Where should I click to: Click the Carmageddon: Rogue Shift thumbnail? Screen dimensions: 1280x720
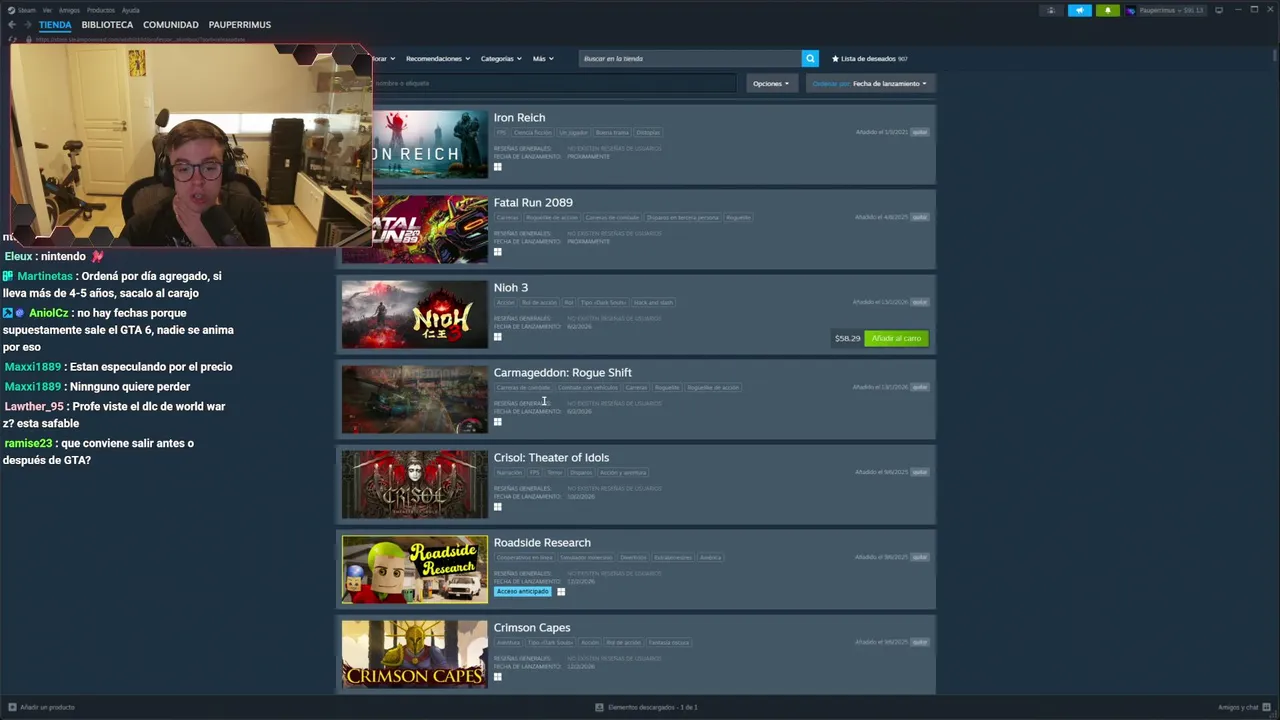click(x=415, y=399)
